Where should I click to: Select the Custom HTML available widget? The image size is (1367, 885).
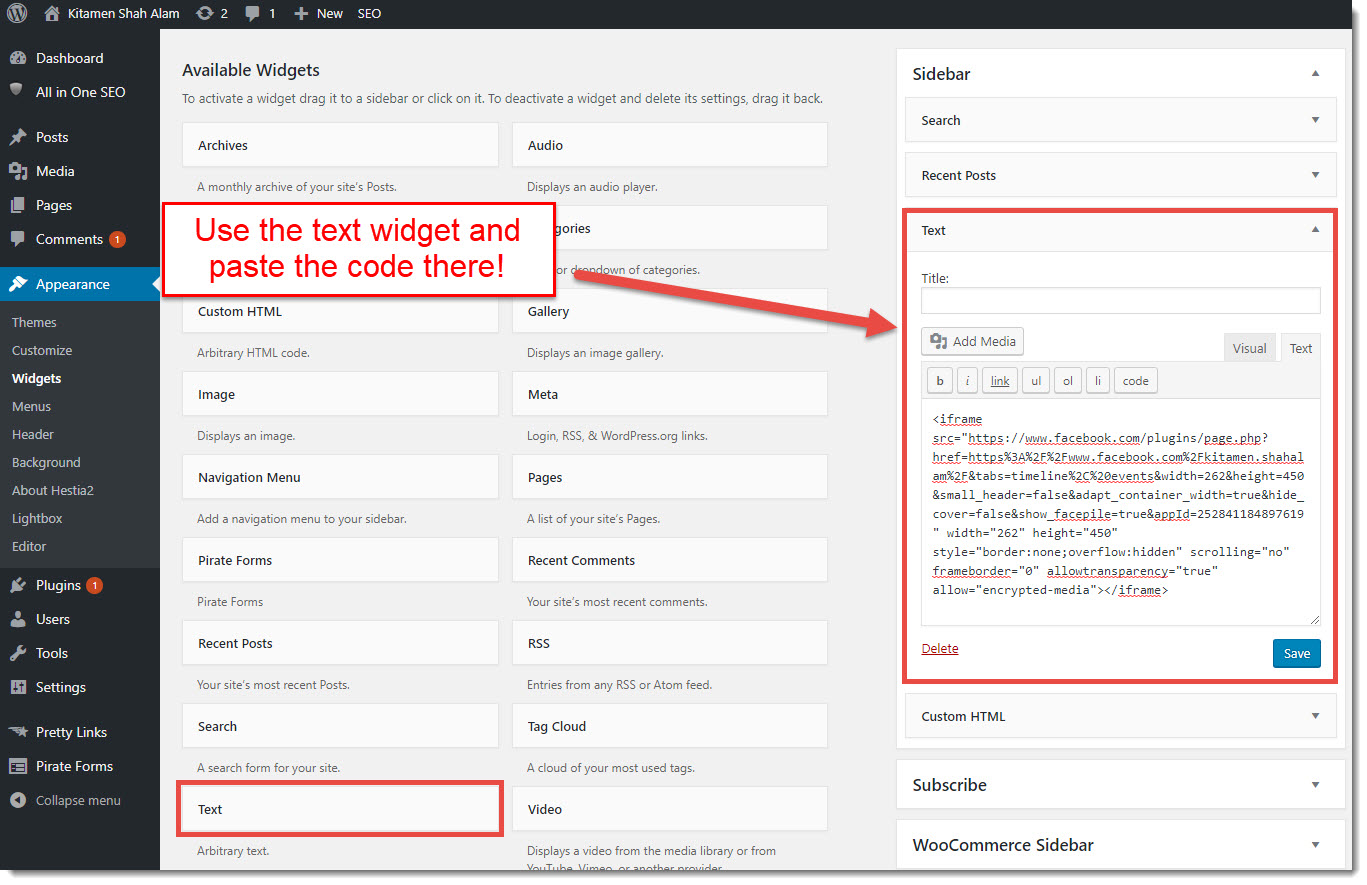click(340, 311)
